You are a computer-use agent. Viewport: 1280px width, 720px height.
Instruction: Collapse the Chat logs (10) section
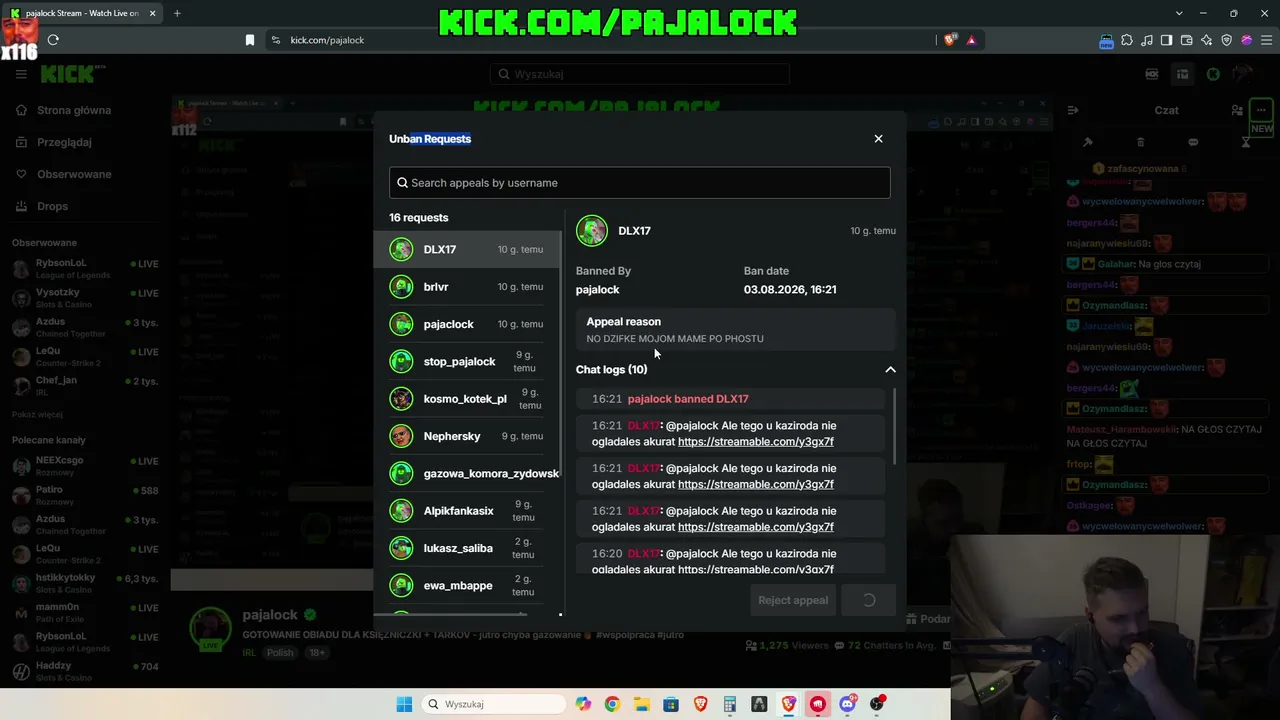(890, 370)
